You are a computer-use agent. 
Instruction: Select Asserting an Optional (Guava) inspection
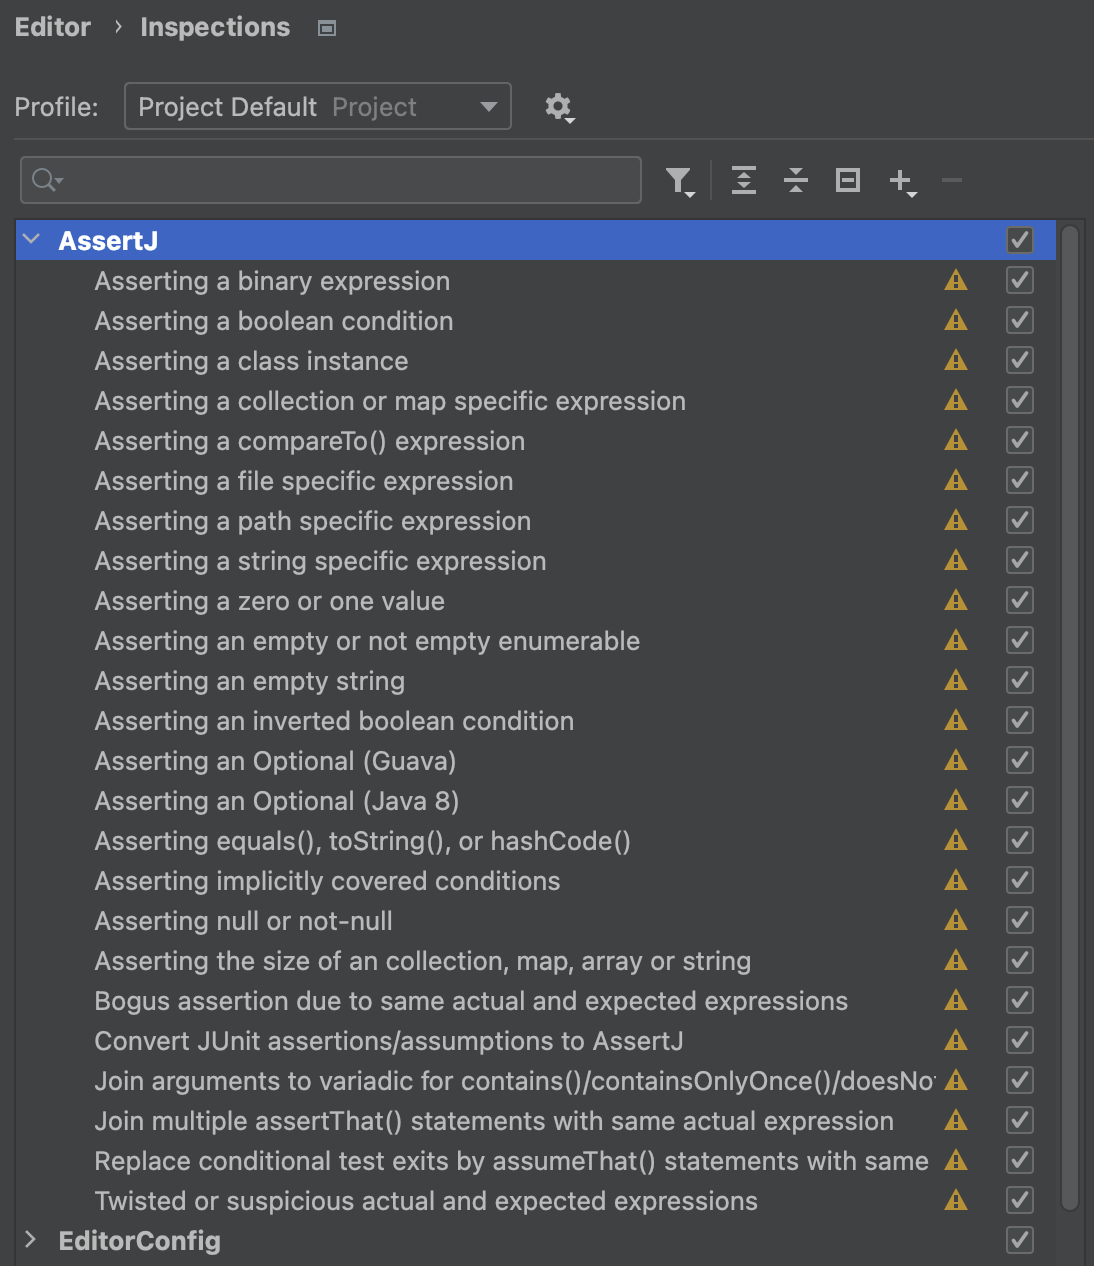pyautogui.click(x=275, y=761)
